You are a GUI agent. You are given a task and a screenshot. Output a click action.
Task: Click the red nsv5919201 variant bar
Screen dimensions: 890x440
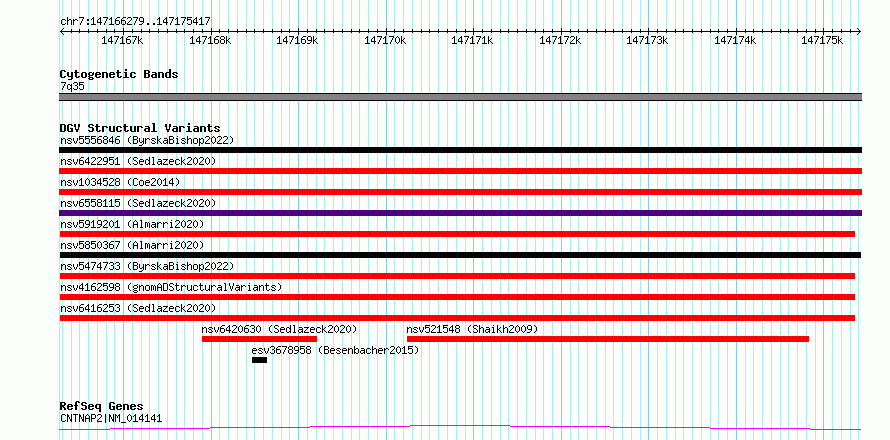(457, 234)
